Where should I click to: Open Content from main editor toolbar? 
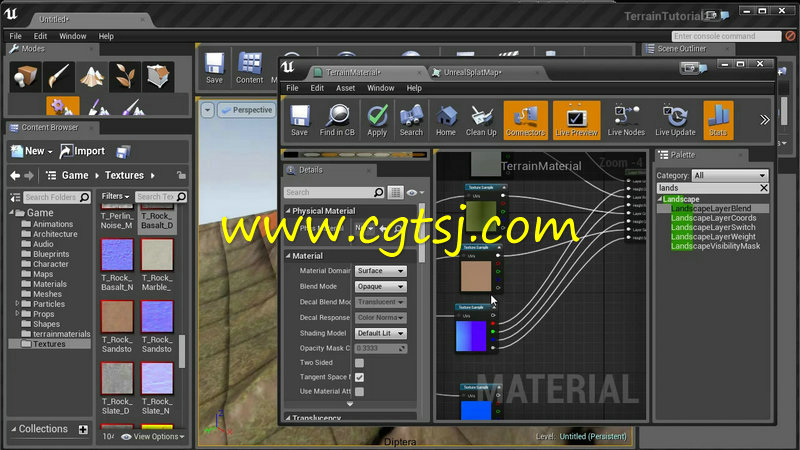(x=249, y=67)
